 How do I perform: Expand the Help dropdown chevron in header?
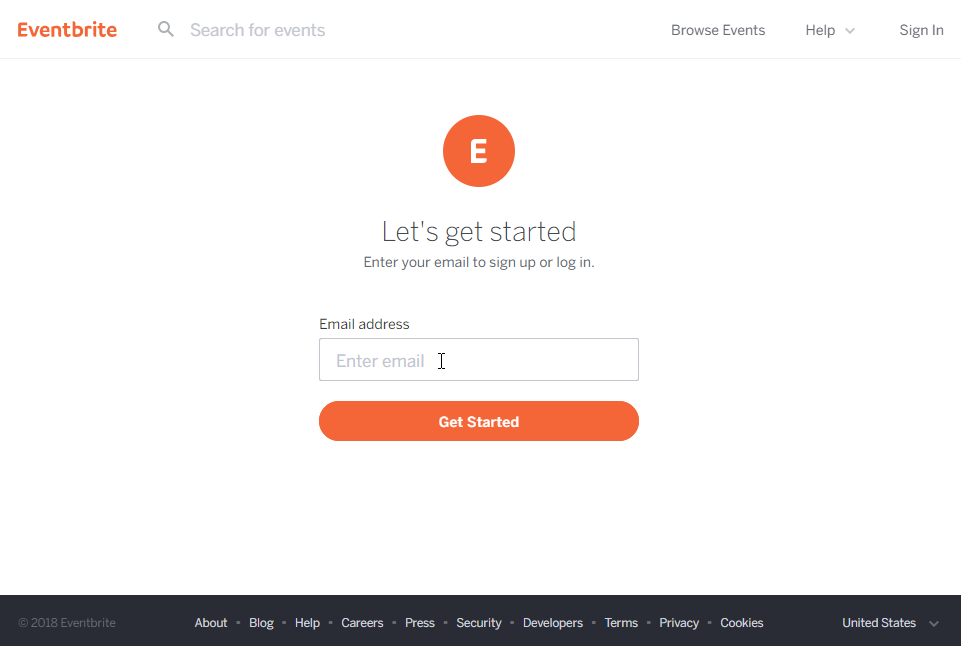849,31
